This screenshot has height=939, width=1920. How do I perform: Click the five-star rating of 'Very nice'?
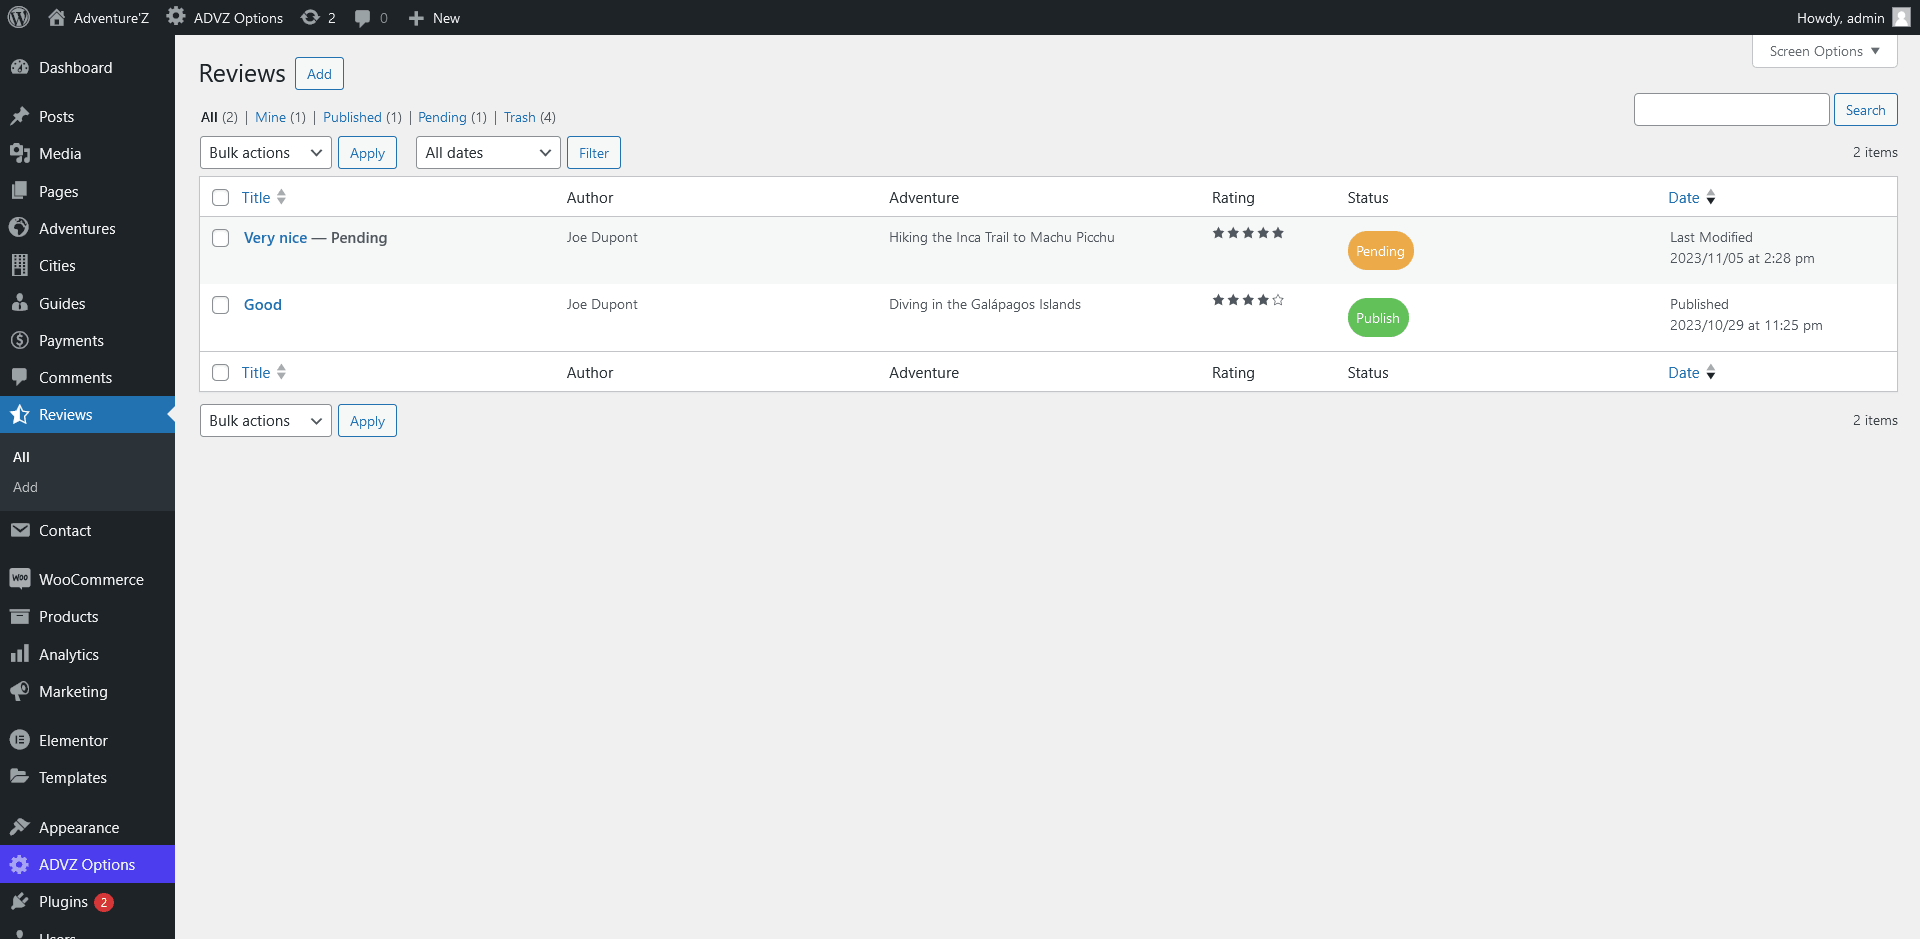pos(1248,233)
